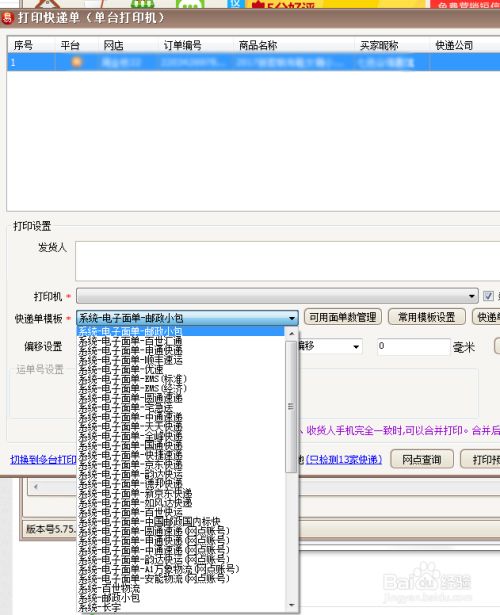Pick 系统-电子面单-国通快递 entry
500x615 pixels.
pyautogui.click(x=180, y=446)
